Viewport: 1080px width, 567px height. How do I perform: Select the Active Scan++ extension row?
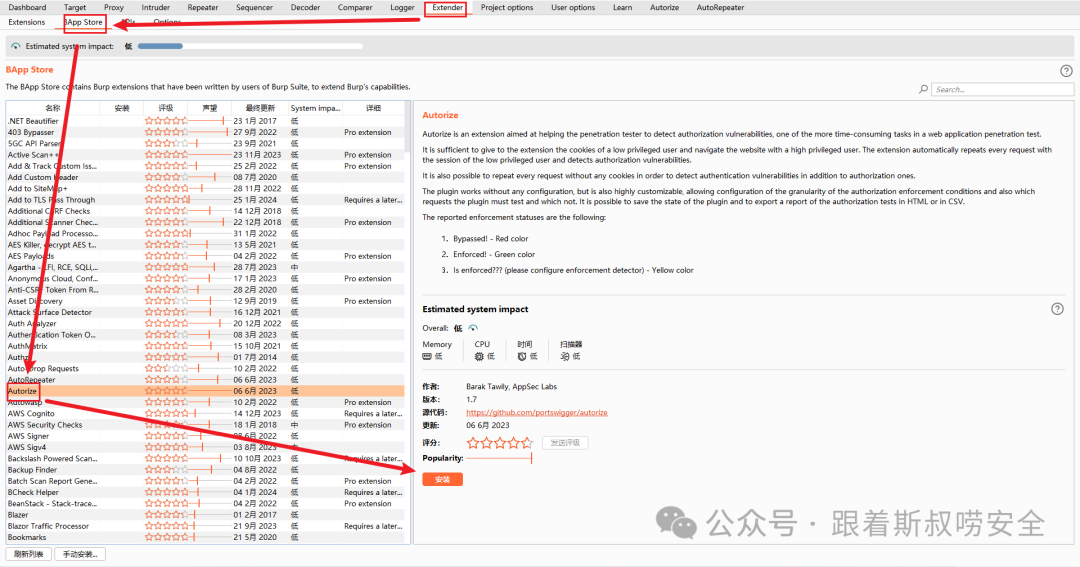[x=205, y=155]
